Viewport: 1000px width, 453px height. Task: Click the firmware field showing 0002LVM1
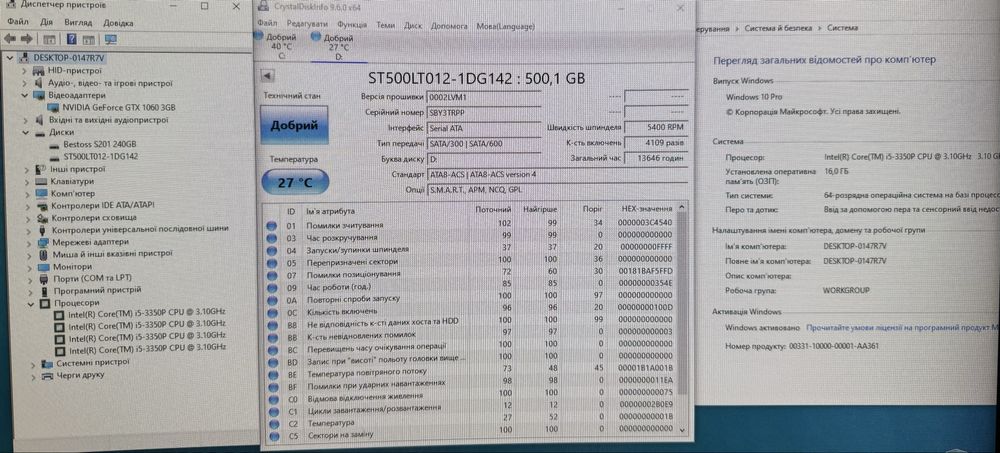[x=484, y=96]
